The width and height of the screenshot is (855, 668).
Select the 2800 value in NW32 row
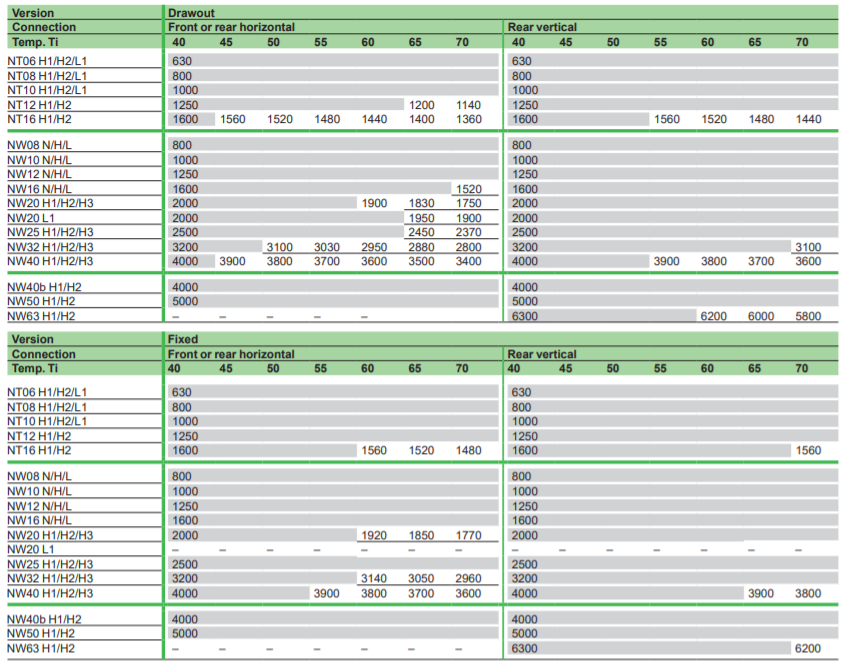click(x=468, y=247)
